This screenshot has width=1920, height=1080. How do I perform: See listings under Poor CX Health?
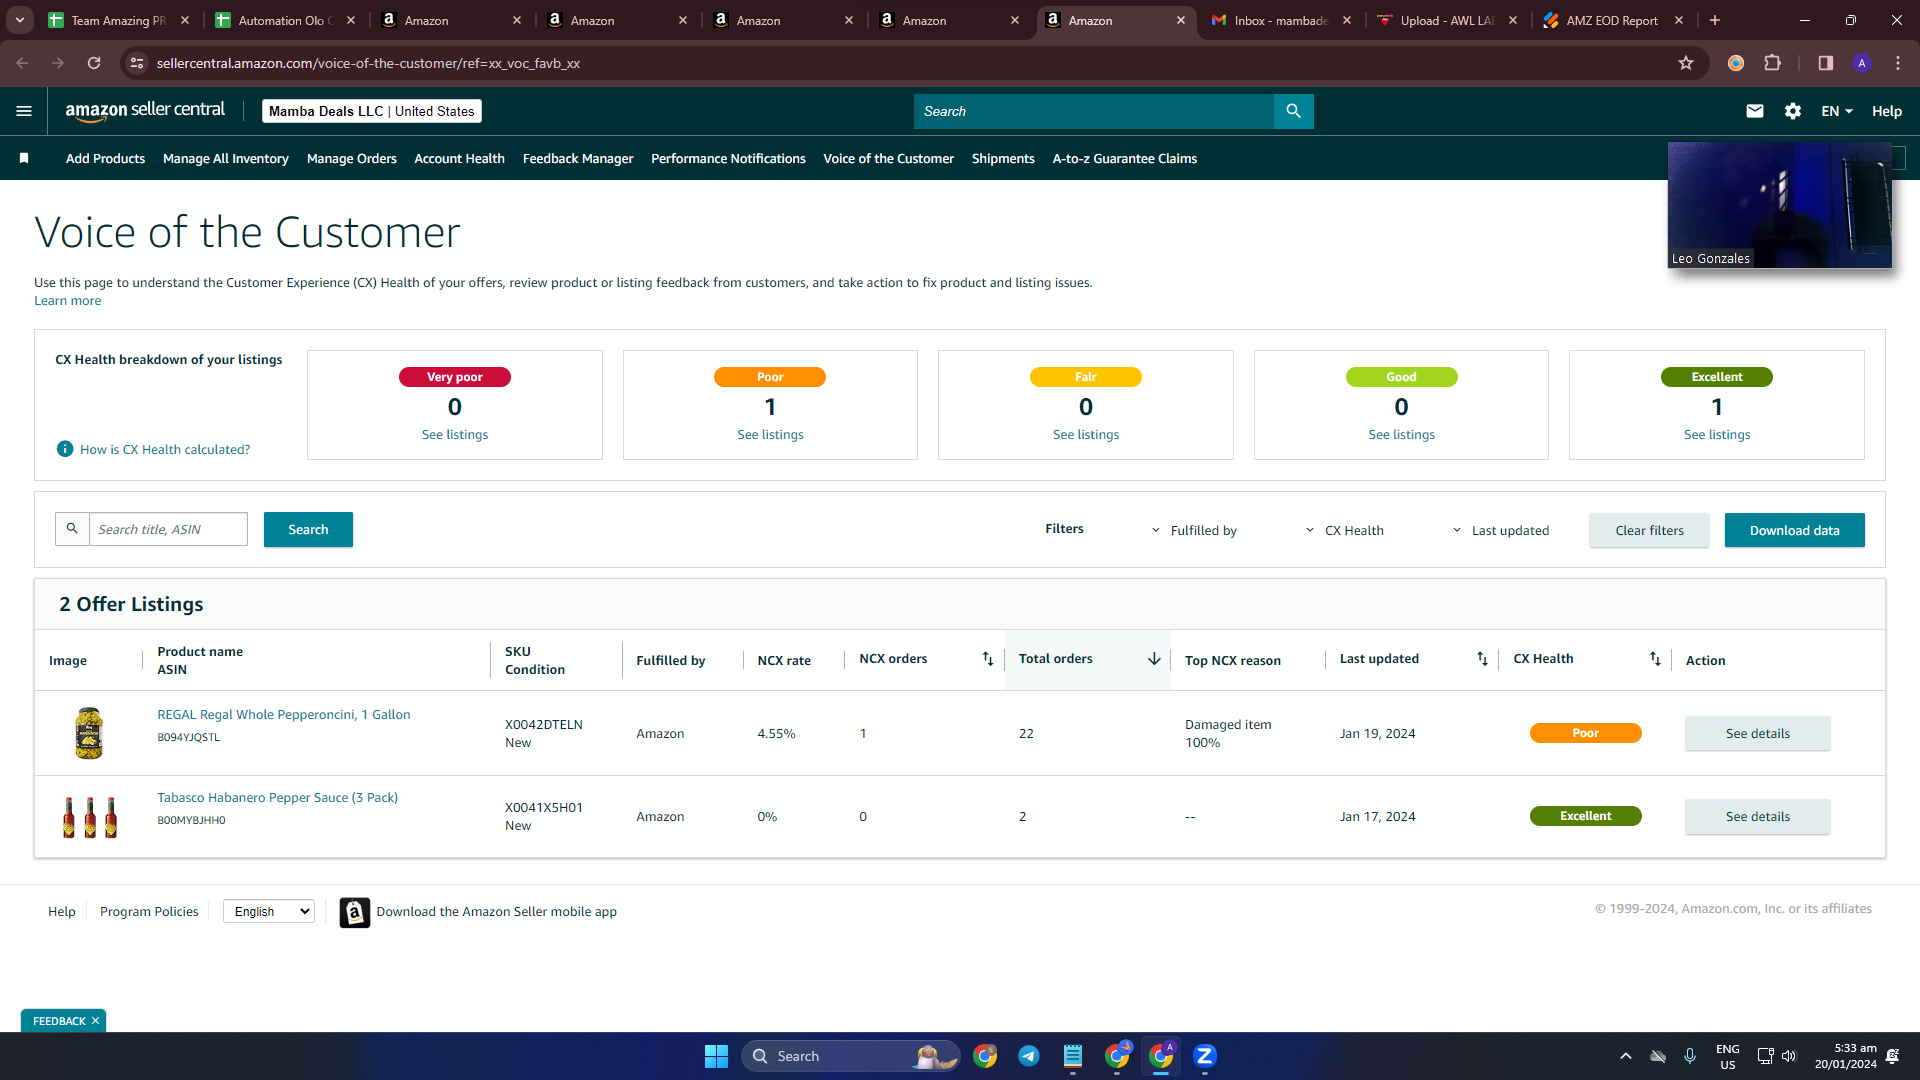click(770, 434)
